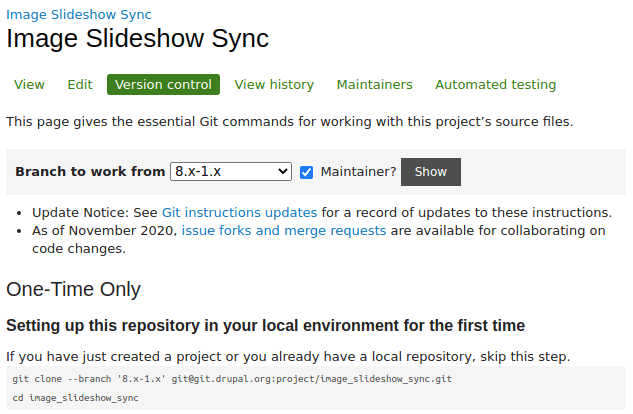633x414 pixels.
Task: Open the Maintainers tab
Action: pos(374,85)
